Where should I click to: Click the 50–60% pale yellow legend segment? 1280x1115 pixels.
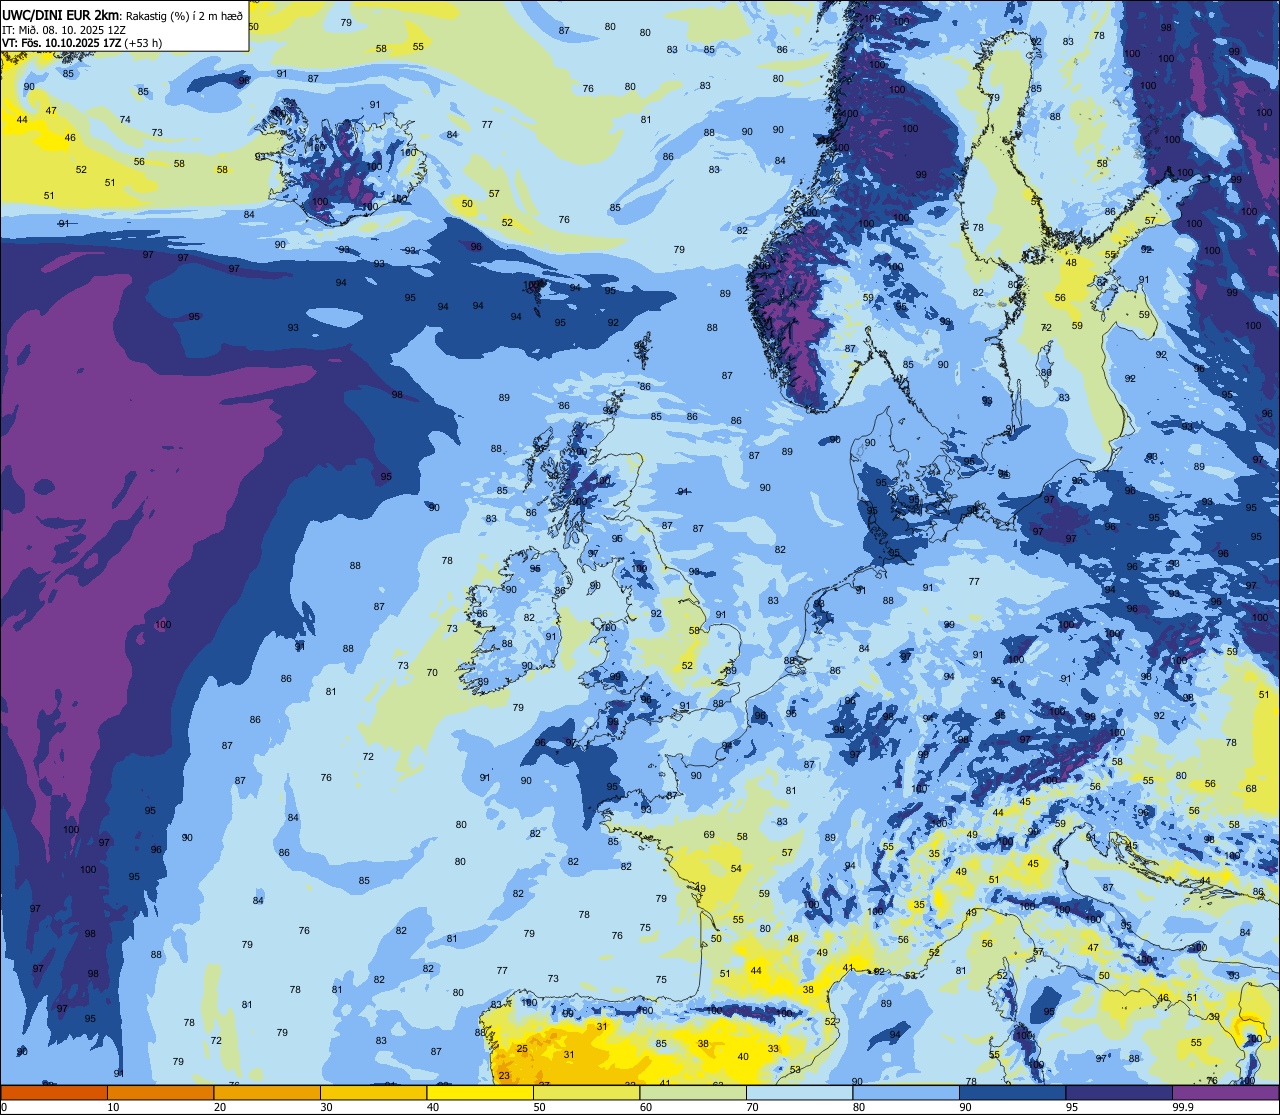[586, 1093]
